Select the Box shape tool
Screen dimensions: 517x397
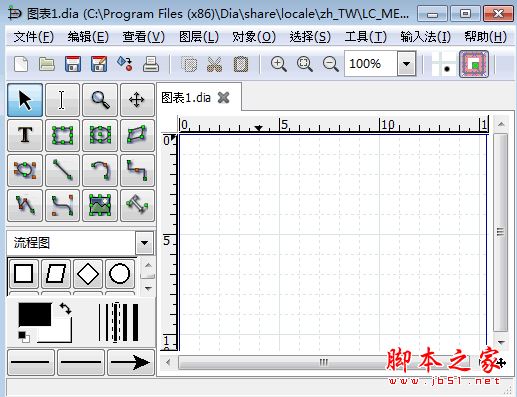coord(62,135)
